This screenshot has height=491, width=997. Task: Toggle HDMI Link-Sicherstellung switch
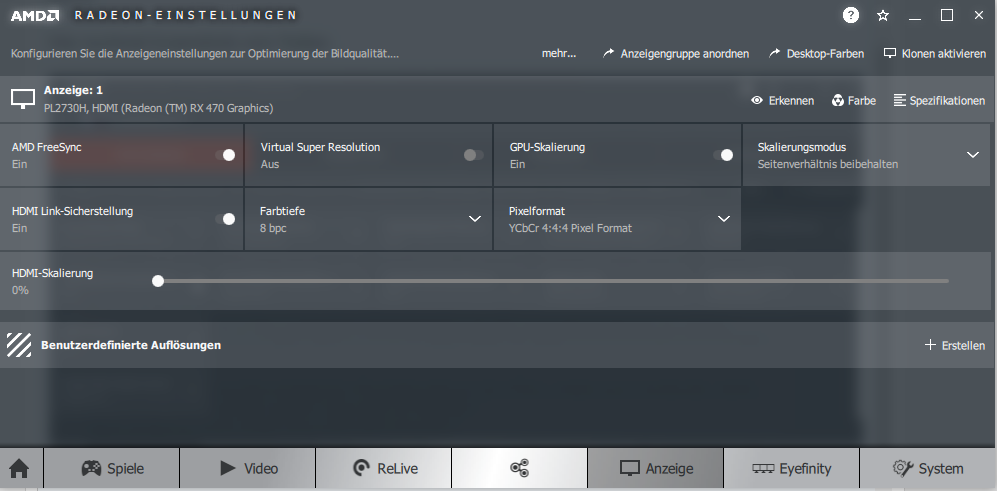point(225,219)
